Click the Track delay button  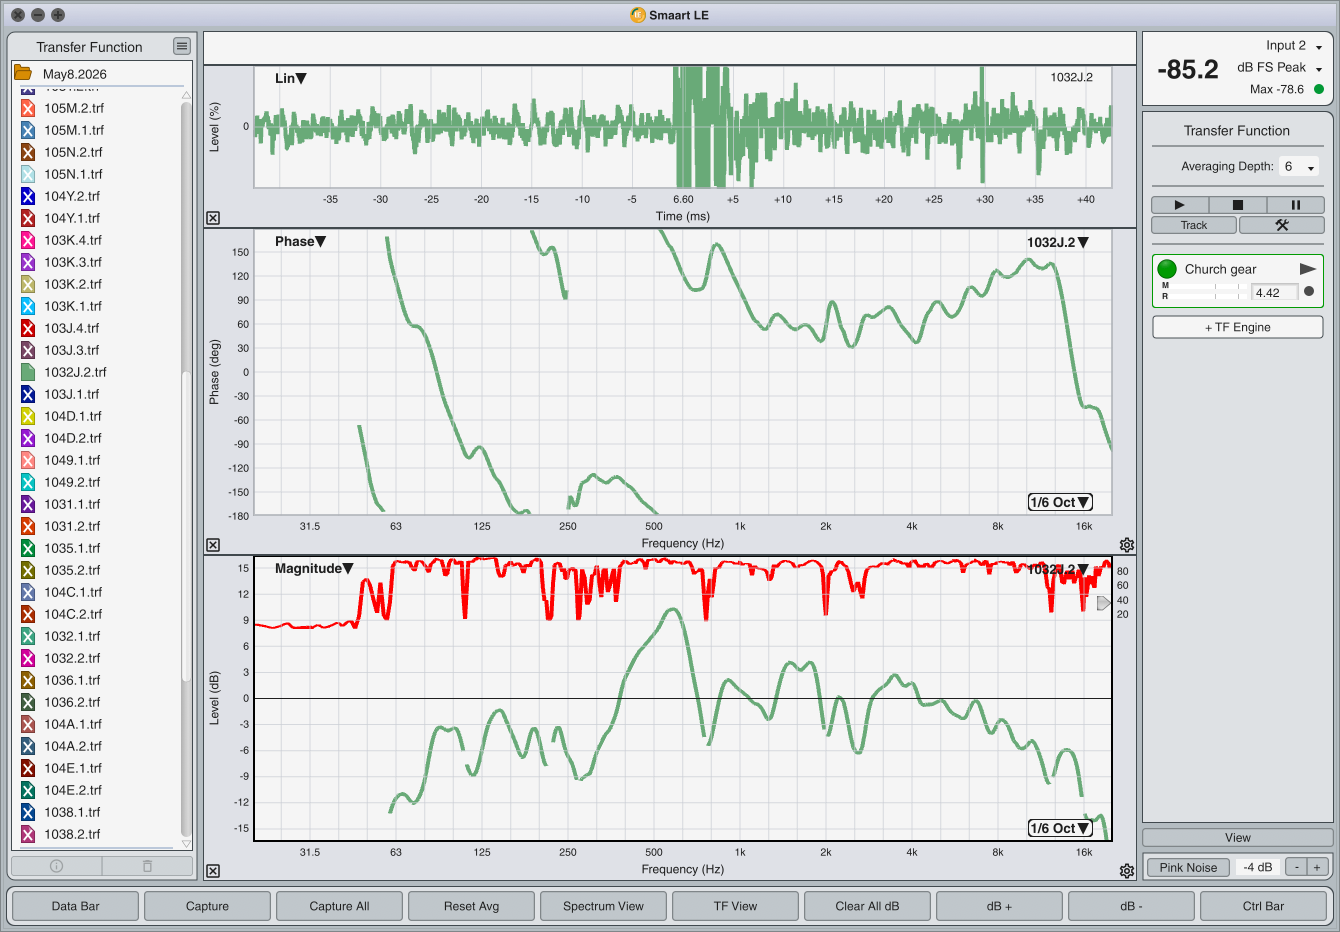(1194, 225)
